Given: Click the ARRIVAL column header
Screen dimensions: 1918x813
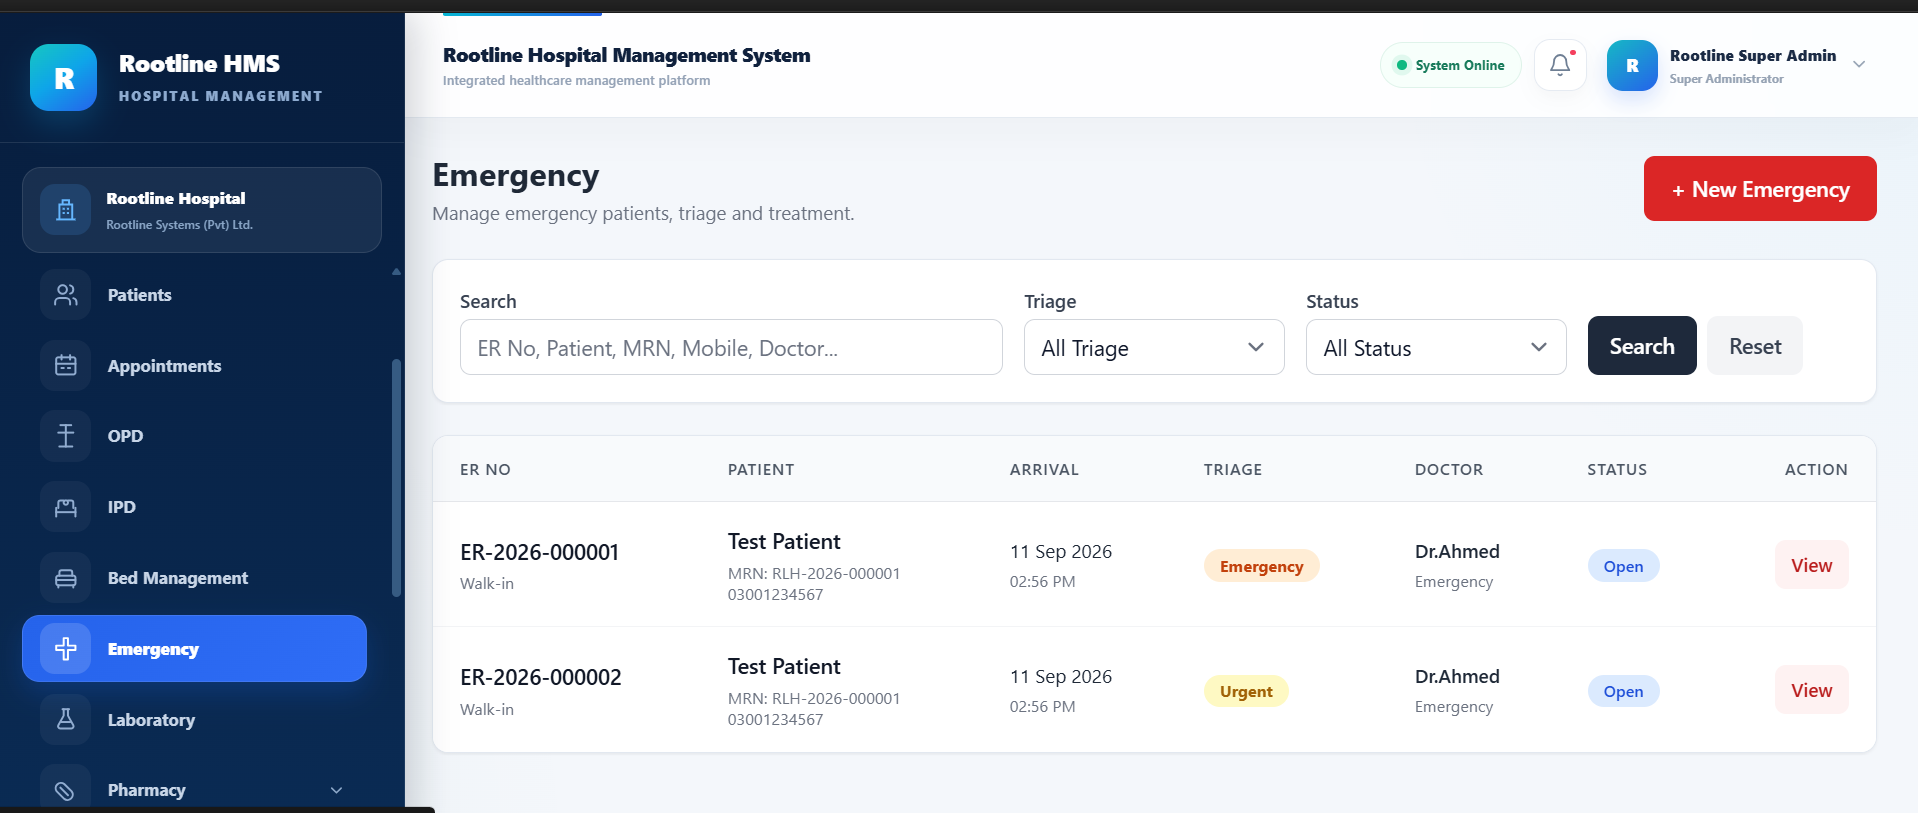Looking at the screenshot, I should pos(1044,469).
